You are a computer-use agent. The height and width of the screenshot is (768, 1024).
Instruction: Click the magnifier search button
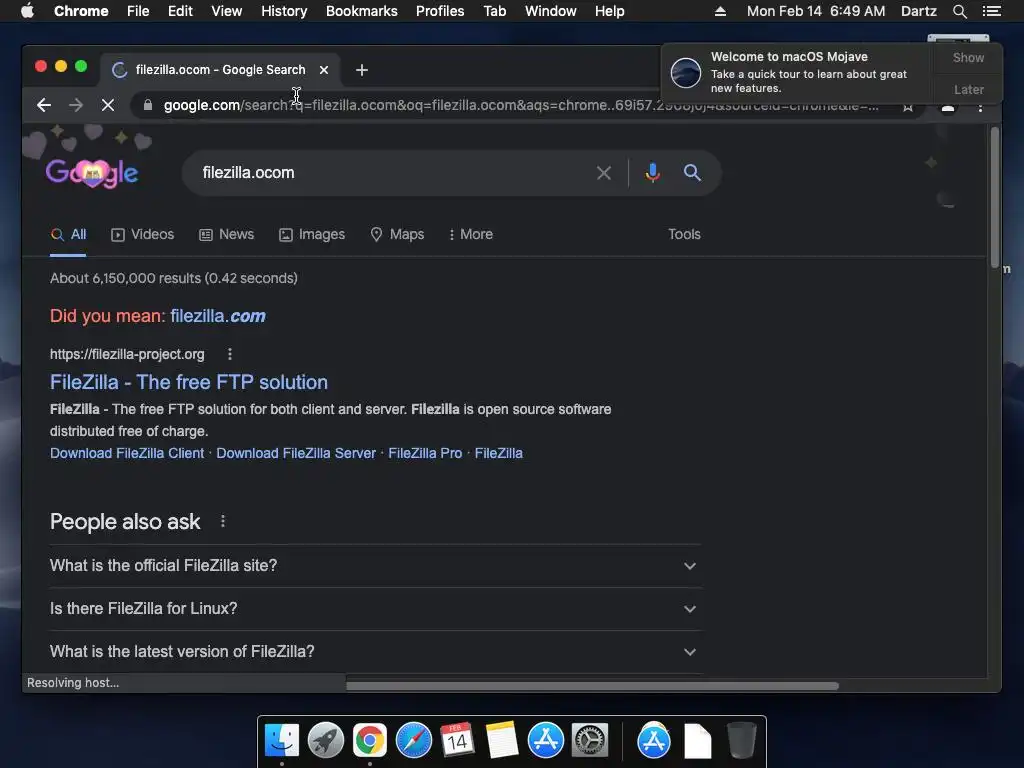point(692,172)
